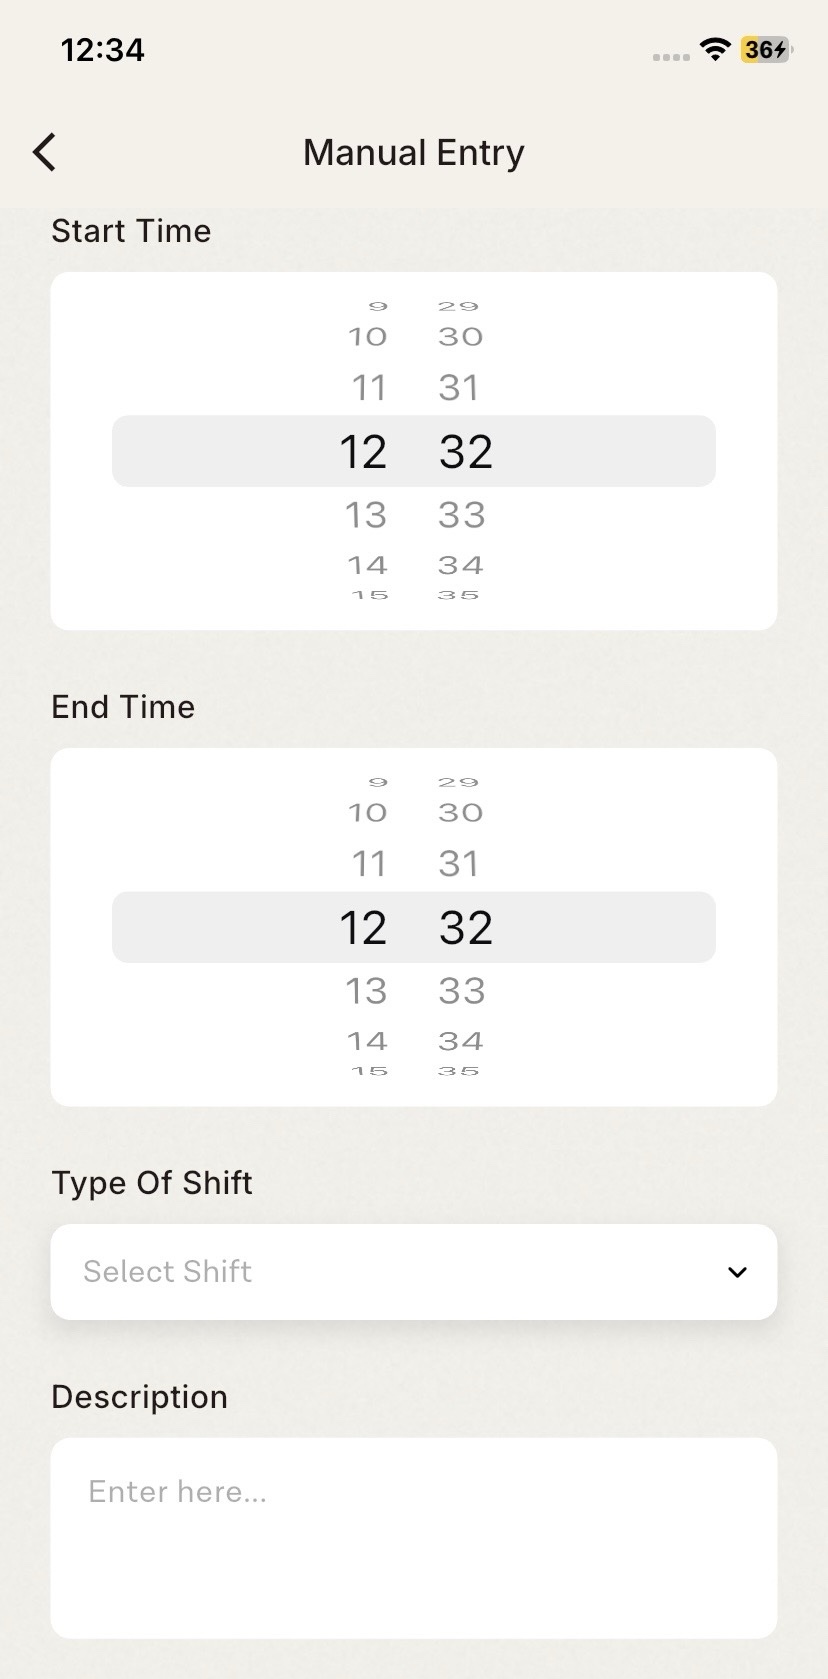Select minute 31 in Start Time picker
Viewport: 828px width, 1679px height.
(459, 388)
